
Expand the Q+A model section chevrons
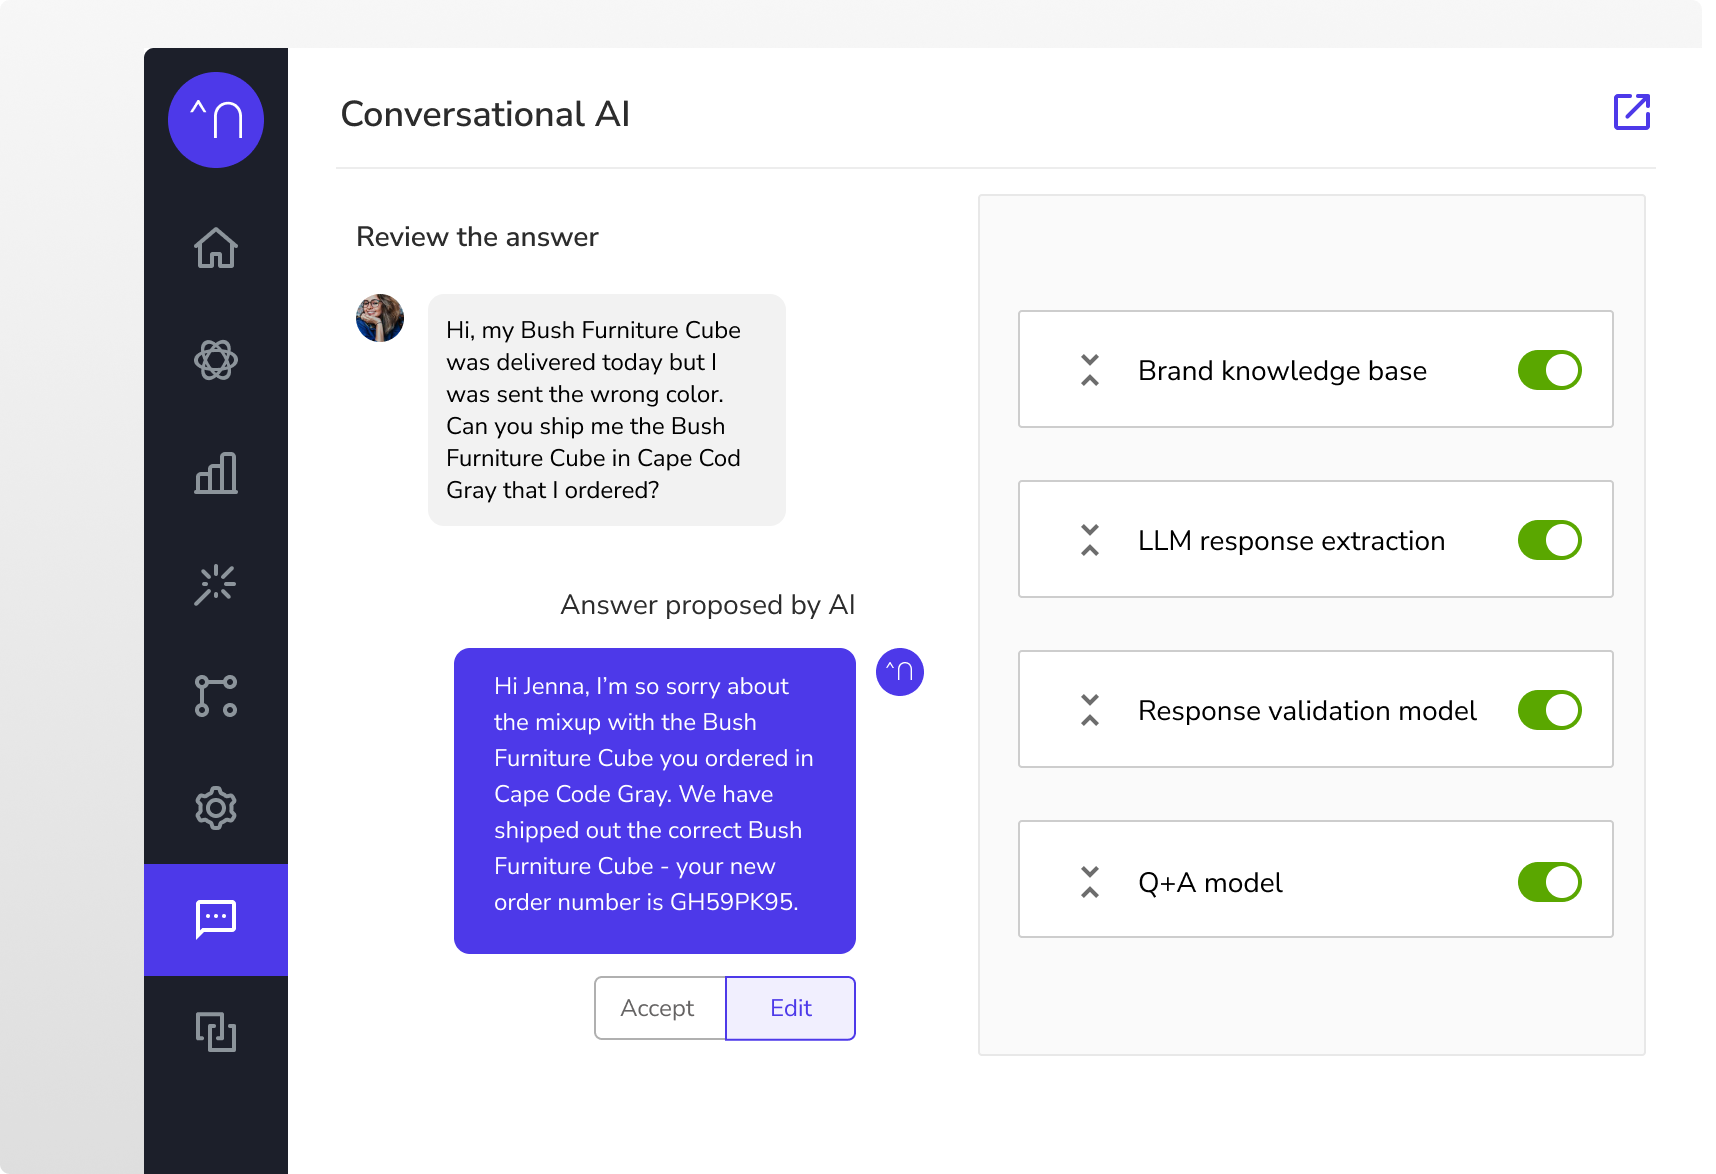click(1090, 882)
